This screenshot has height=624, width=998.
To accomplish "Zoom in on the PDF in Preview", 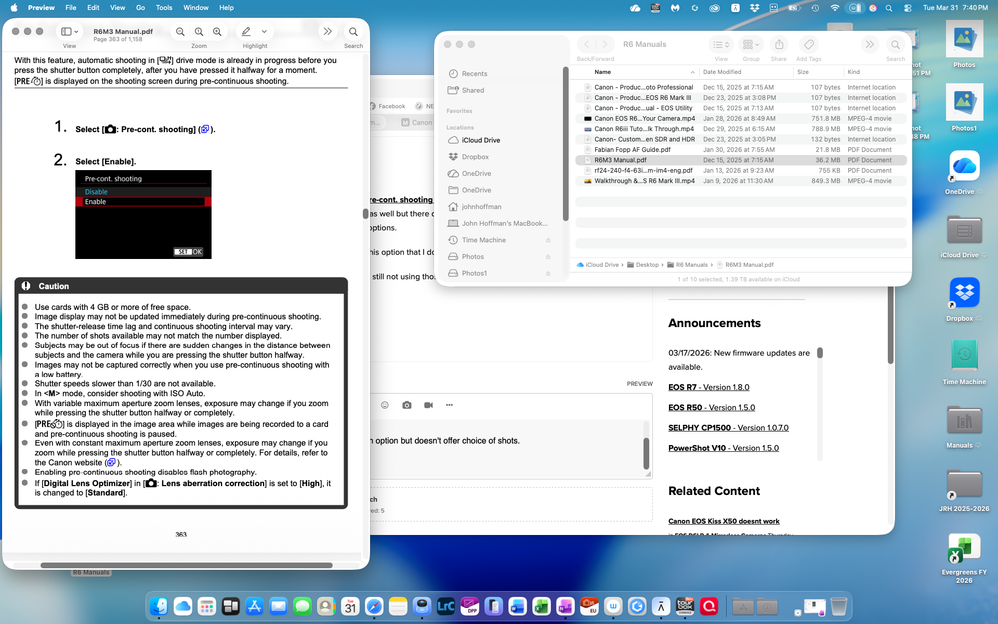I will tap(218, 31).
